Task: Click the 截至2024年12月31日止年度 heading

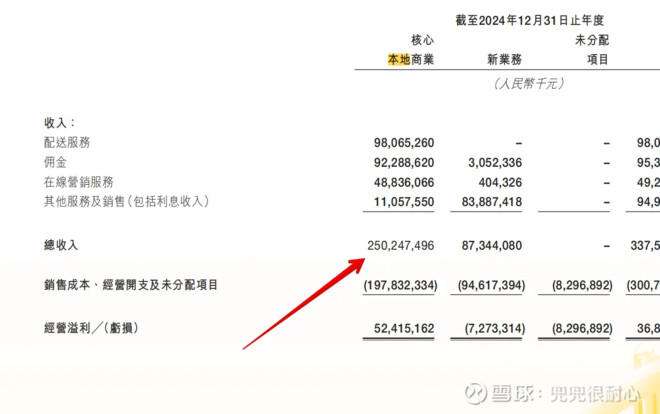Action: (x=530, y=20)
